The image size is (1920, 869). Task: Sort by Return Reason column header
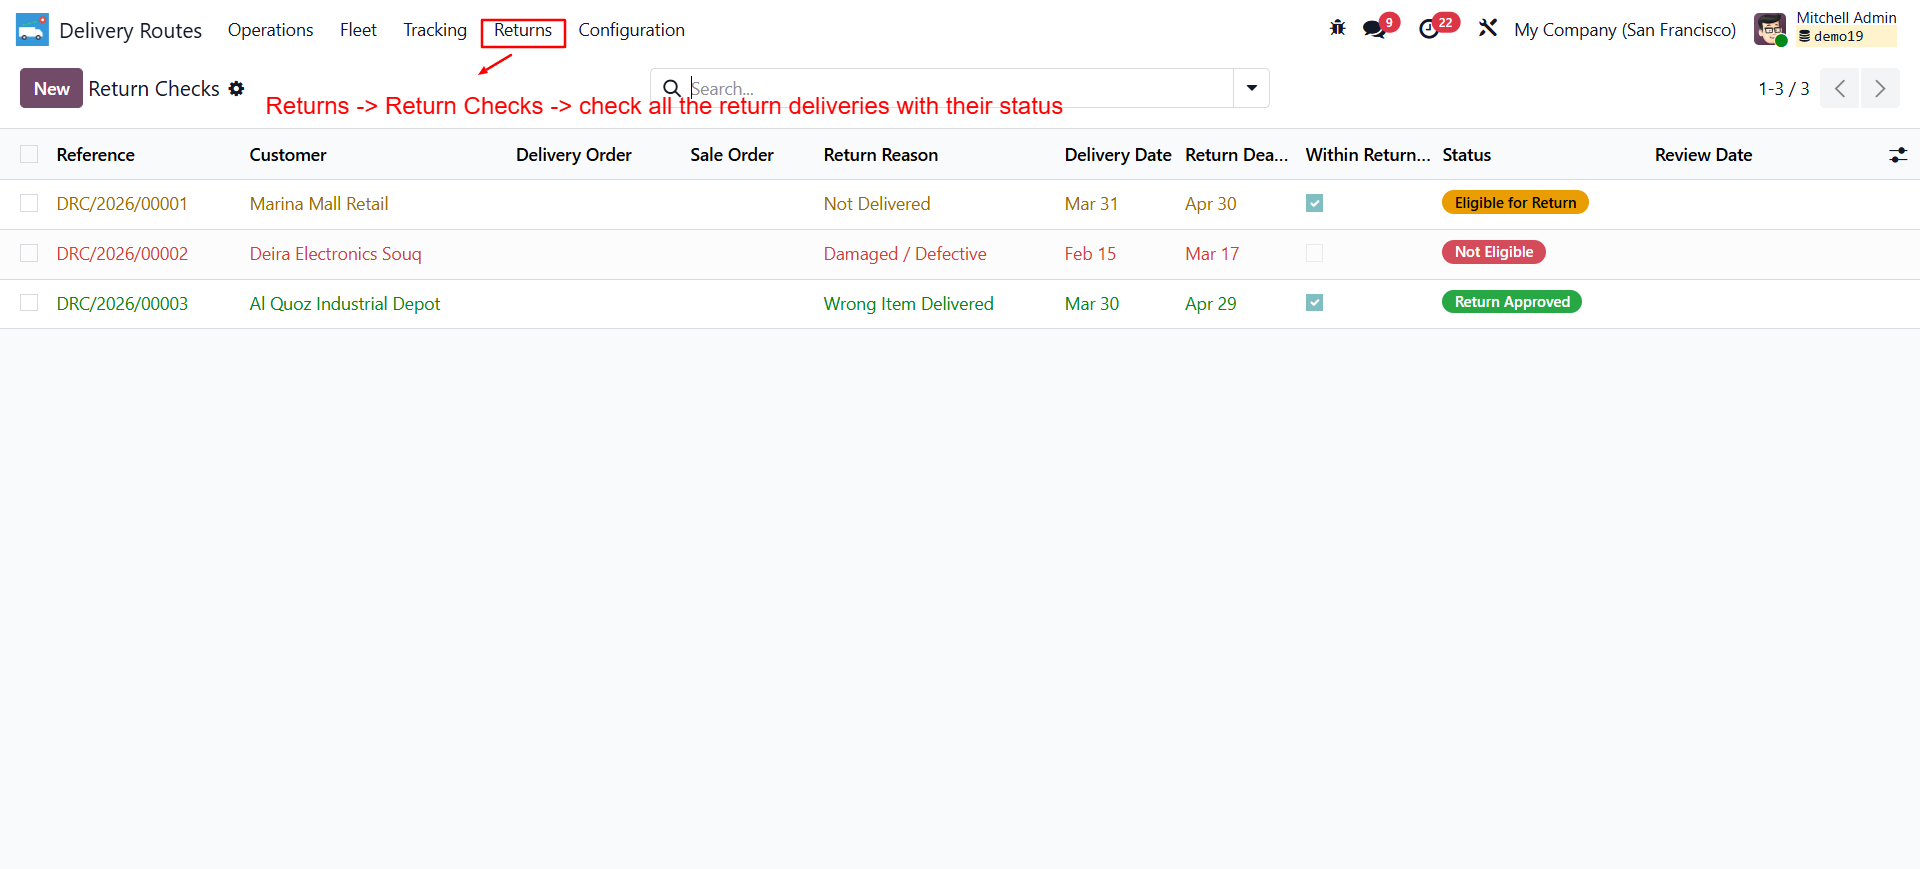click(881, 155)
